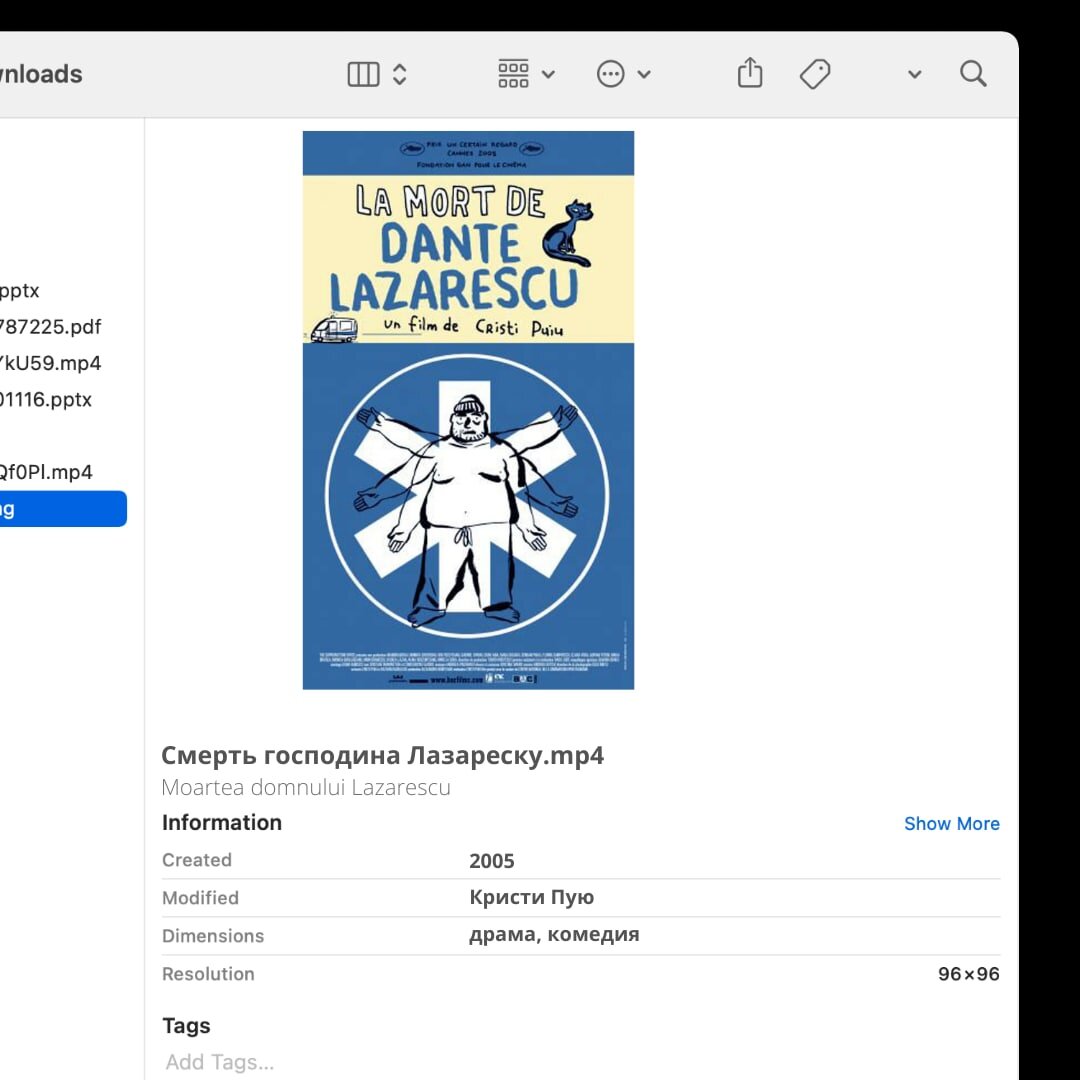Click the Information section heading
The width and height of the screenshot is (1080, 1080).
pyautogui.click(x=222, y=822)
